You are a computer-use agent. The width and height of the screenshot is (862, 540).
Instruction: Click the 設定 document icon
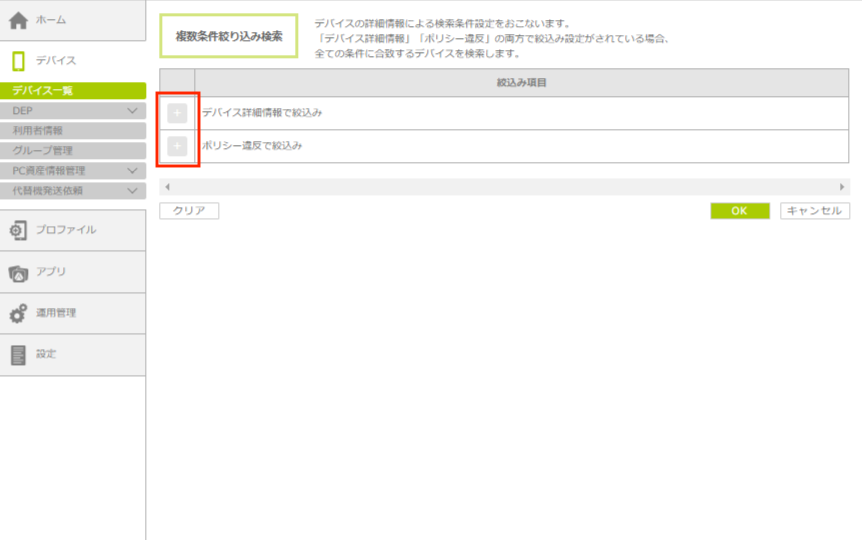(x=18, y=354)
